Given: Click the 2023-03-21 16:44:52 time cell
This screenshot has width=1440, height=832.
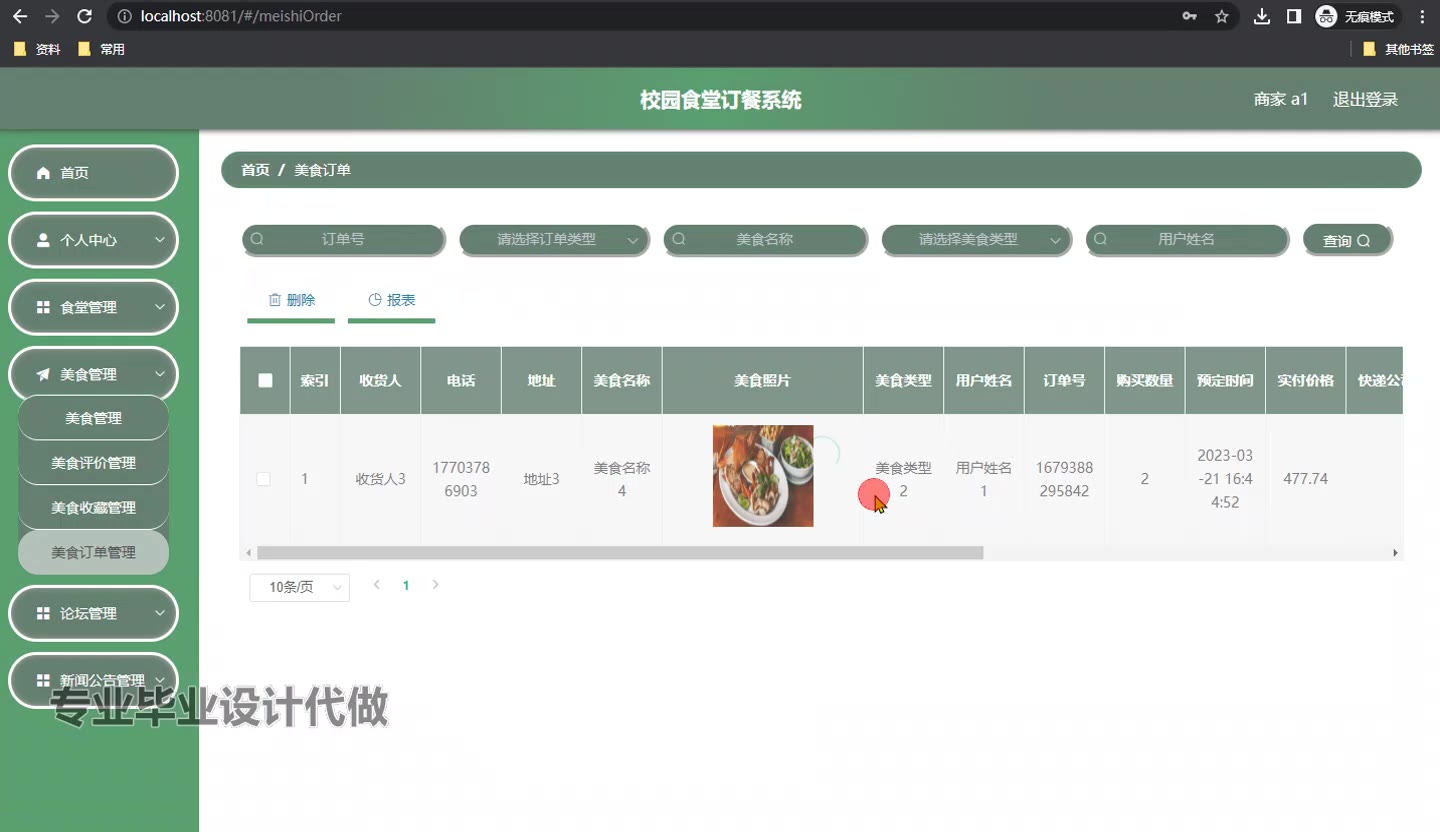Looking at the screenshot, I should [x=1225, y=479].
